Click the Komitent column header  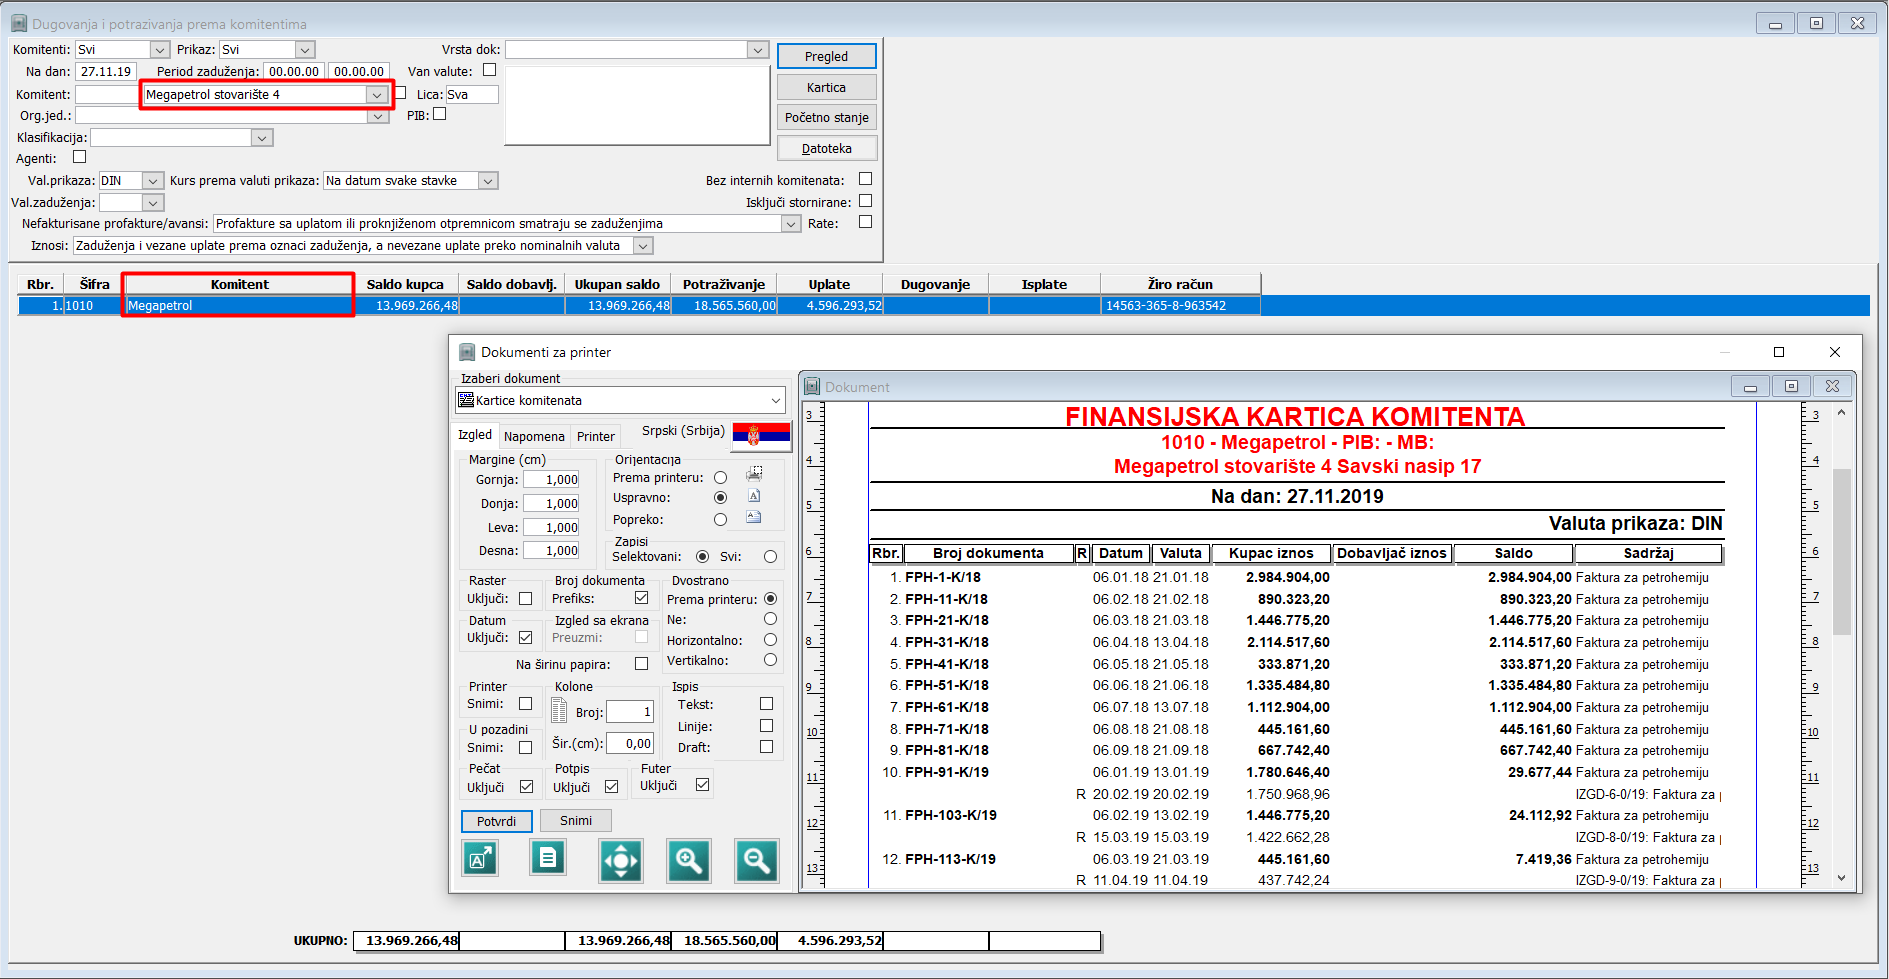pyautogui.click(x=240, y=284)
